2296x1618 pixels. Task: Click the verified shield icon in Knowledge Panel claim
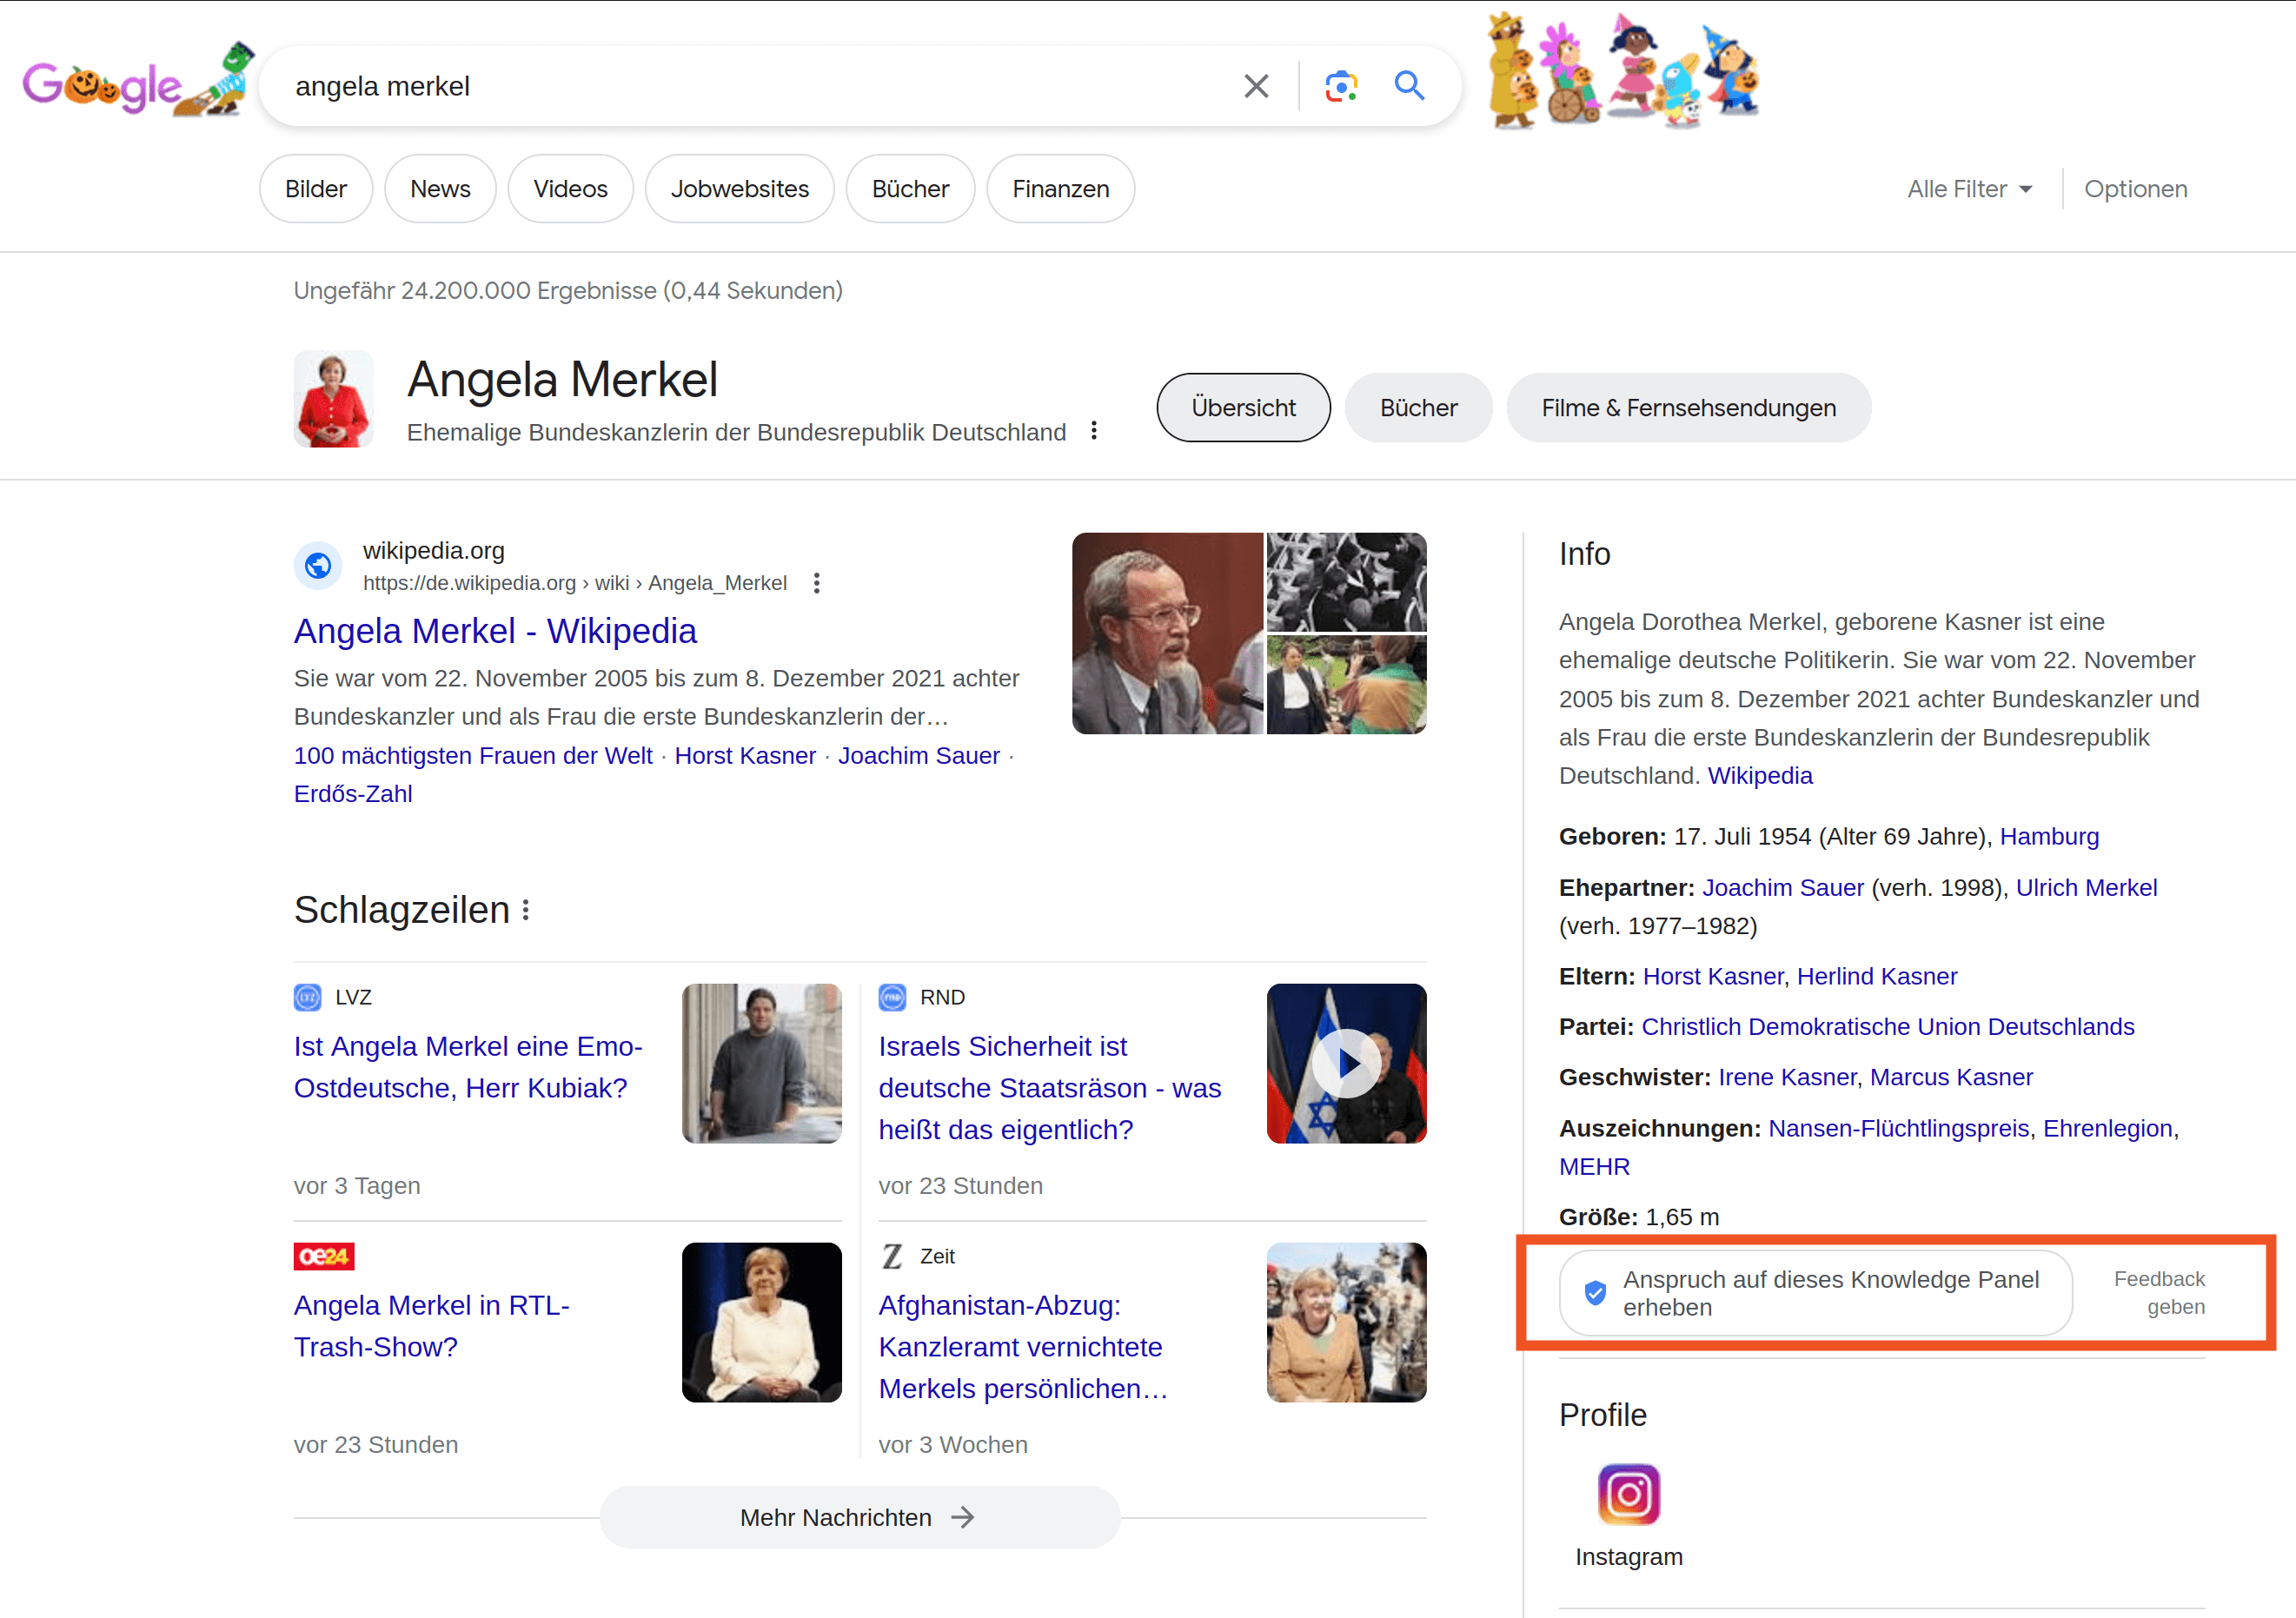pos(1595,1293)
